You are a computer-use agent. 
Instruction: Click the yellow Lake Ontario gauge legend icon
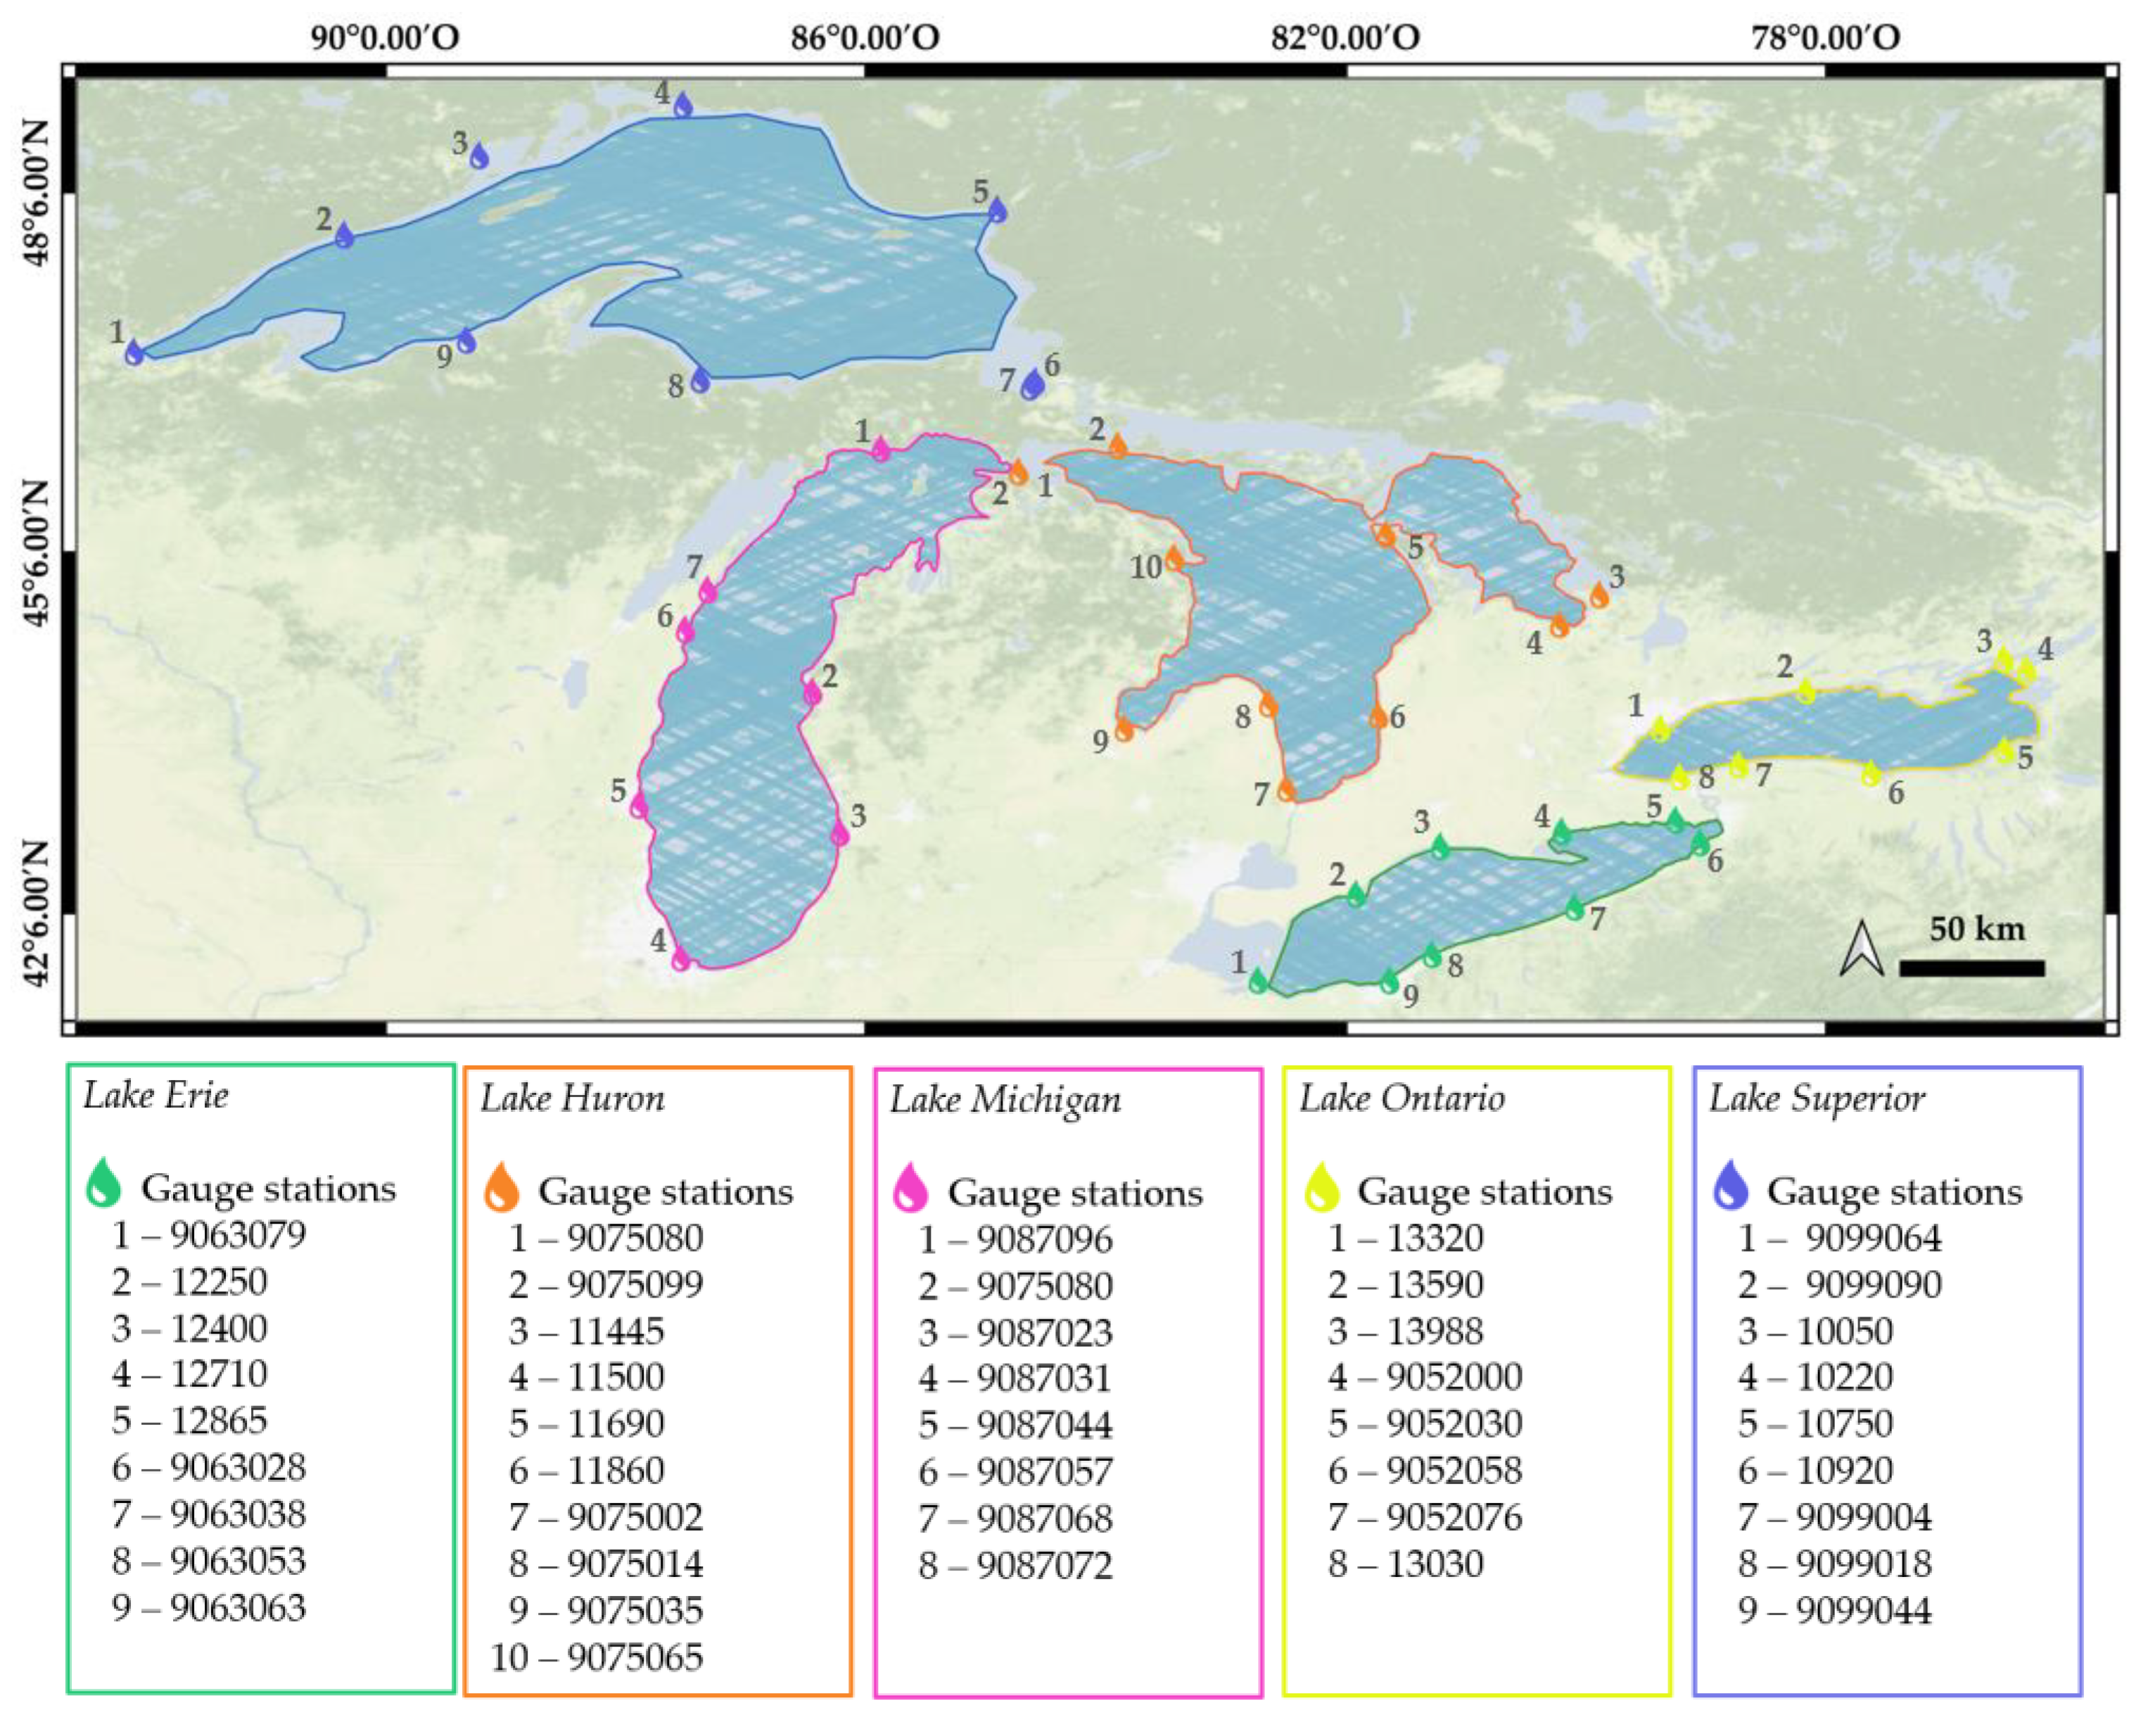1321,1187
